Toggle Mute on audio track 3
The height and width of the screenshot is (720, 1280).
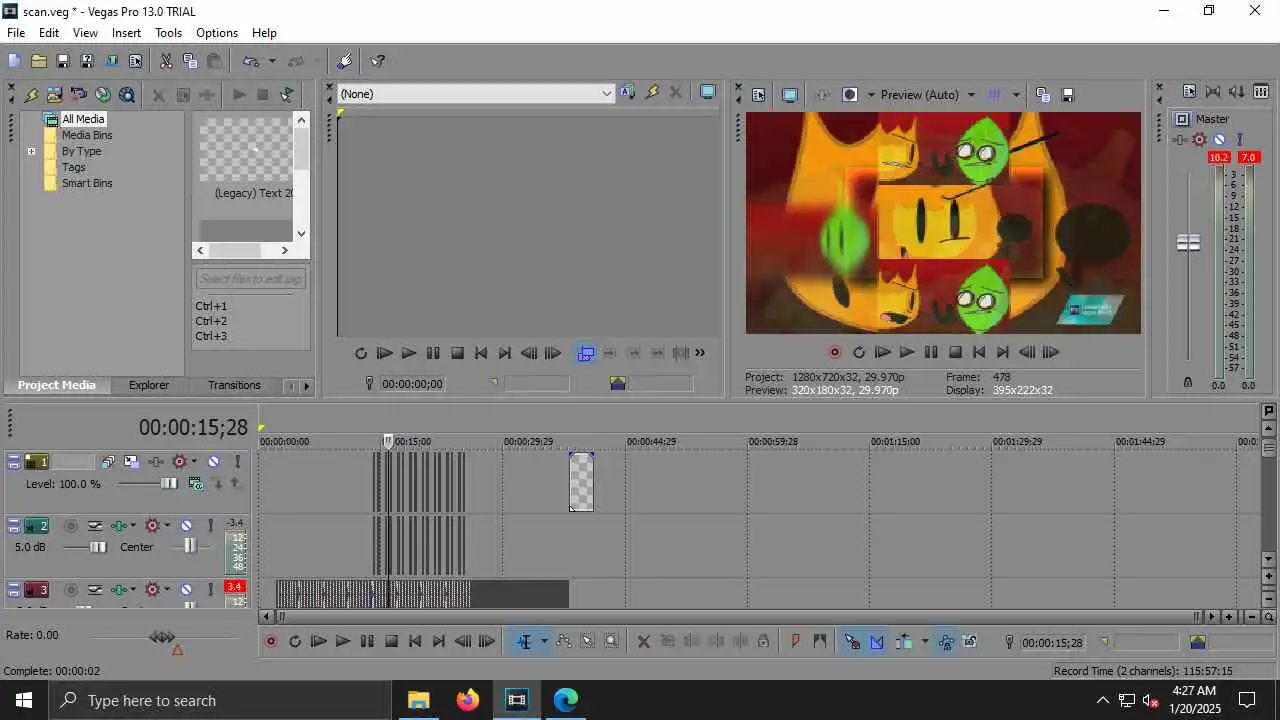click(x=186, y=590)
